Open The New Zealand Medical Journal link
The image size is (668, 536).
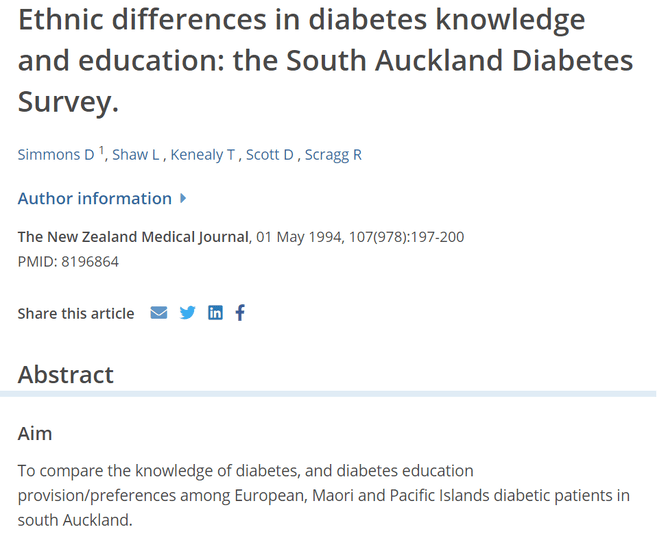pos(133,237)
